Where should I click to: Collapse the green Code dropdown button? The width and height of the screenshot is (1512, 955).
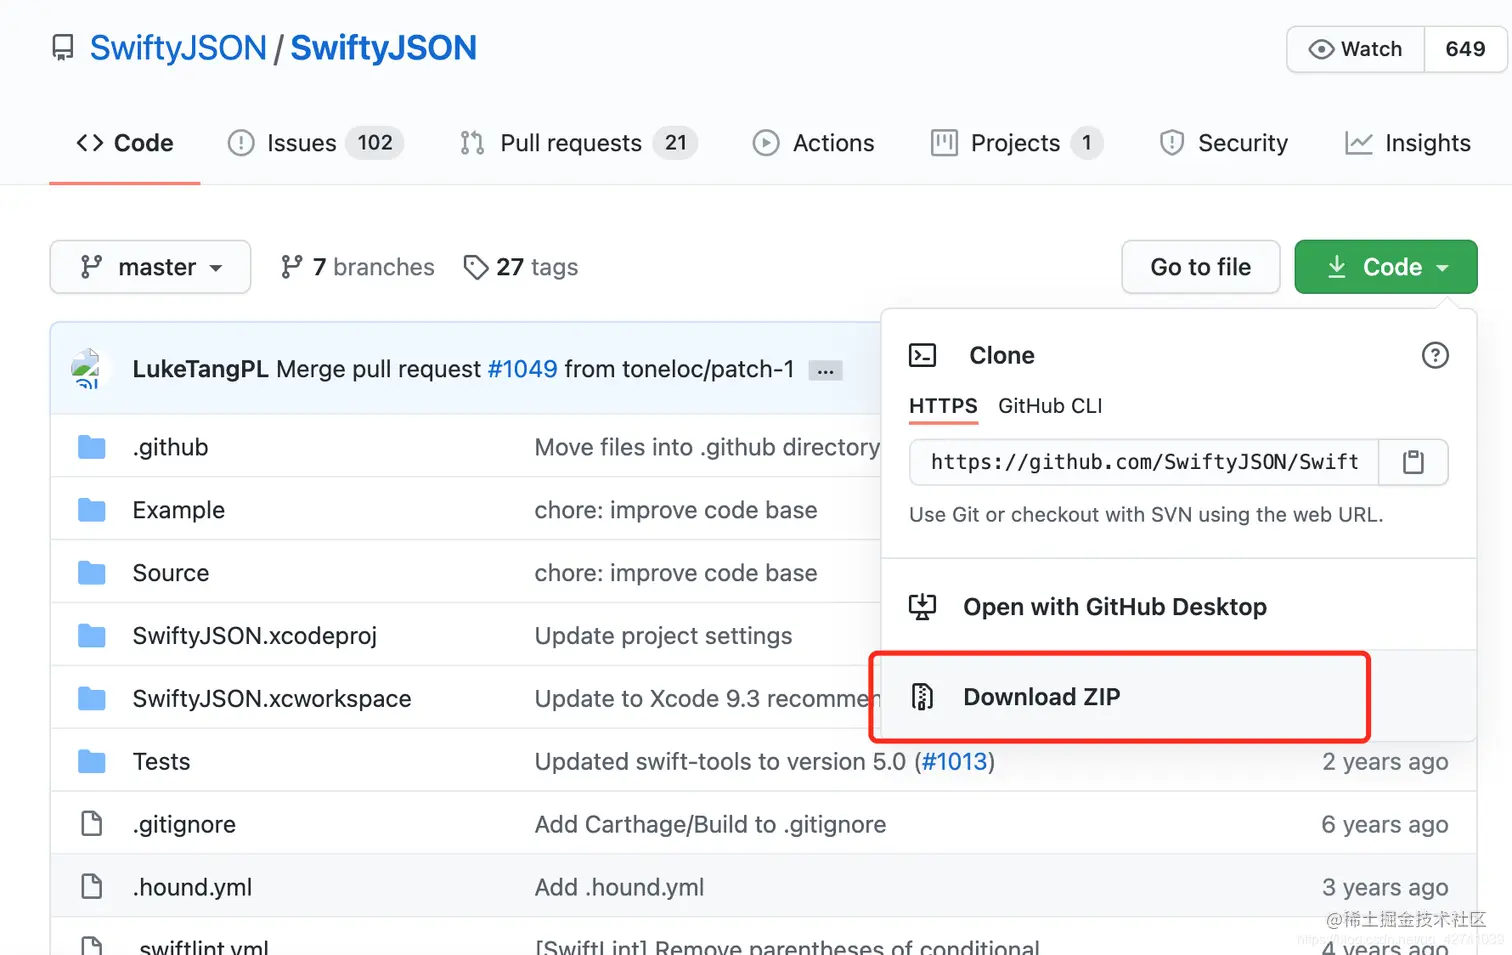[x=1385, y=267]
